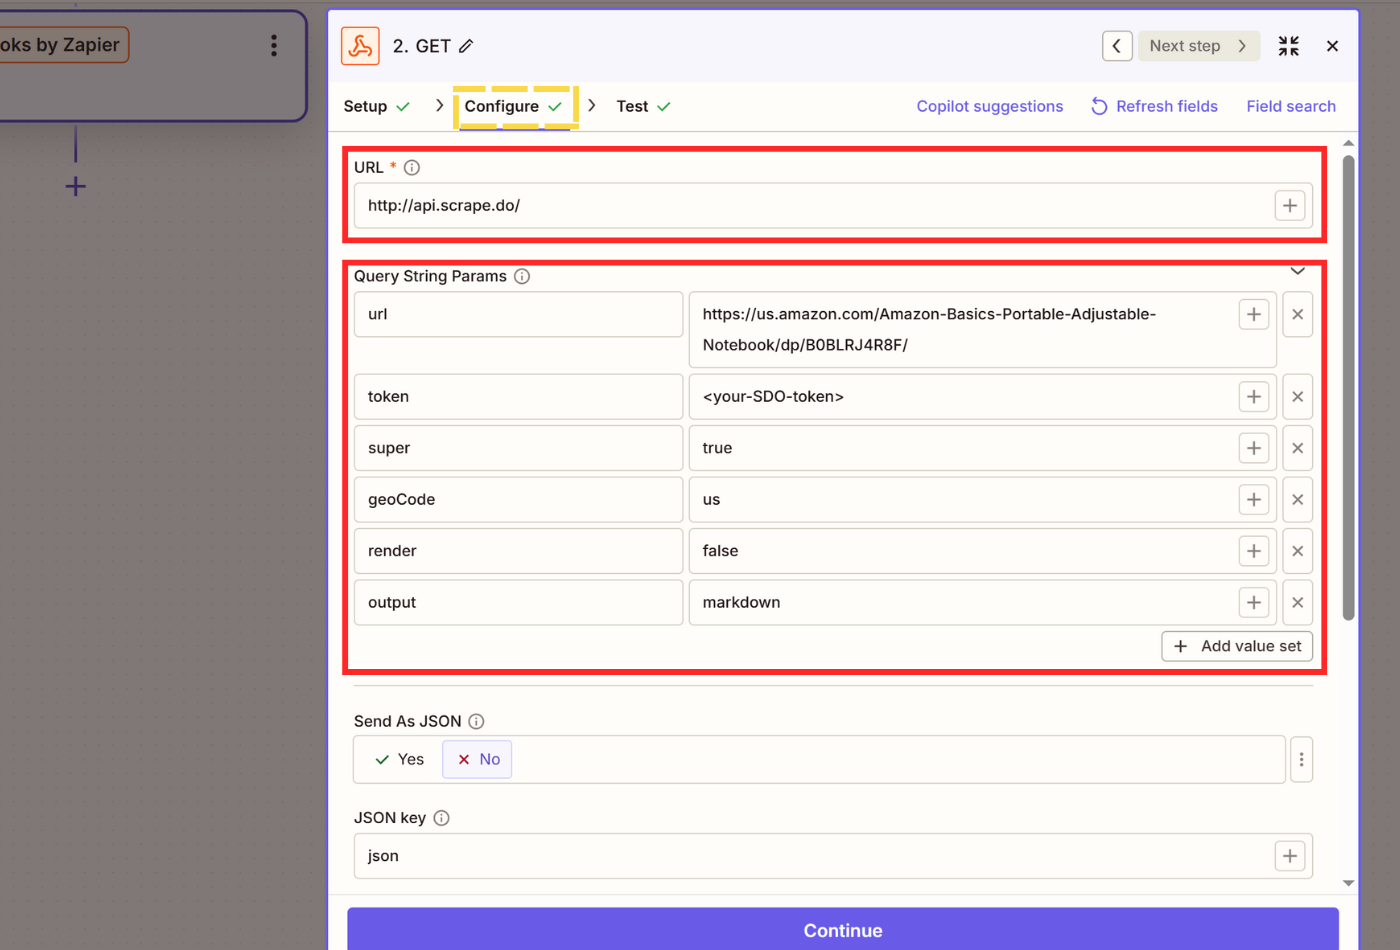Click the Continue button
Image resolution: width=1400 pixels, height=950 pixels.
842,930
